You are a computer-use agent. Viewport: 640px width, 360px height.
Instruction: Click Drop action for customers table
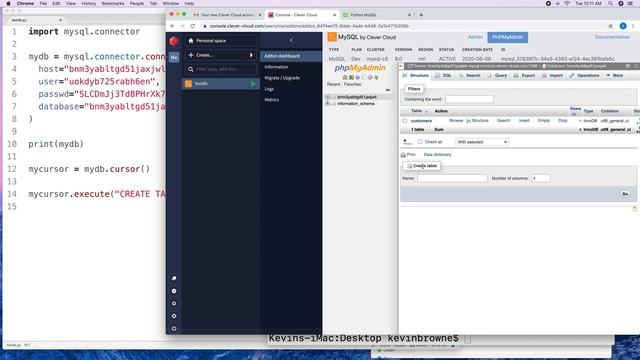pyautogui.click(x=562, y=121)
